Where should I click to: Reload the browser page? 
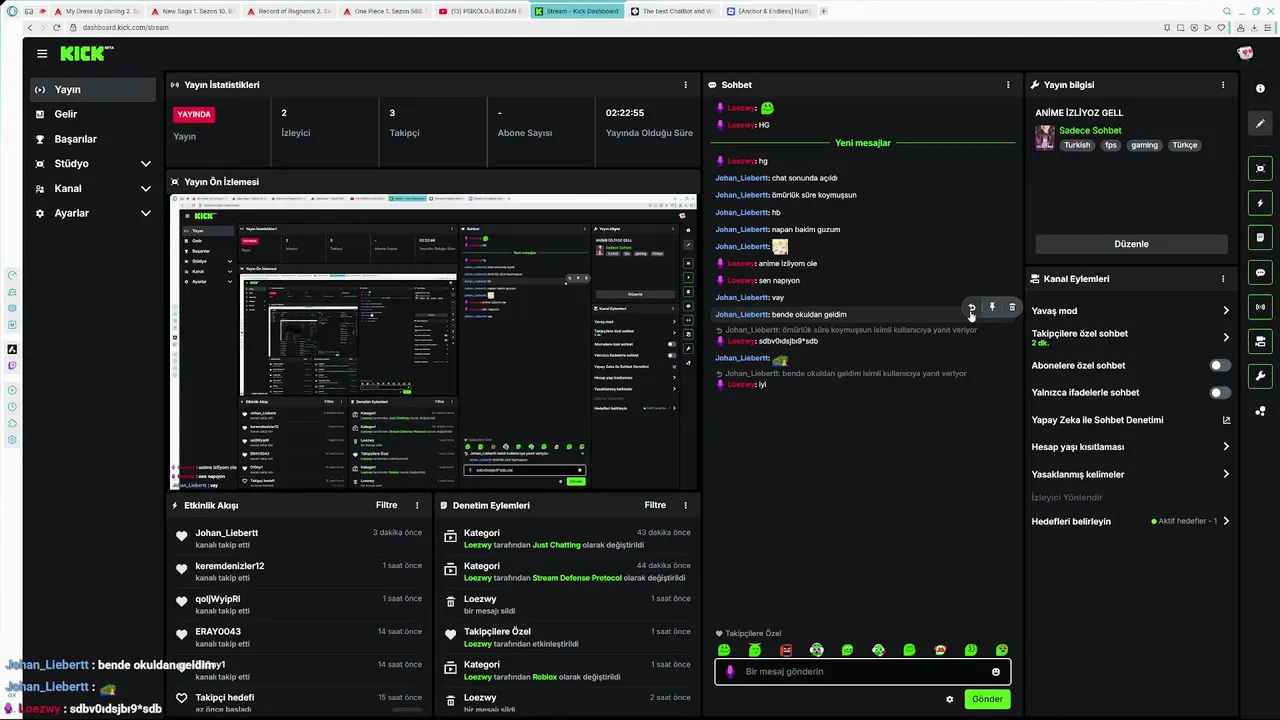point(57,27)
